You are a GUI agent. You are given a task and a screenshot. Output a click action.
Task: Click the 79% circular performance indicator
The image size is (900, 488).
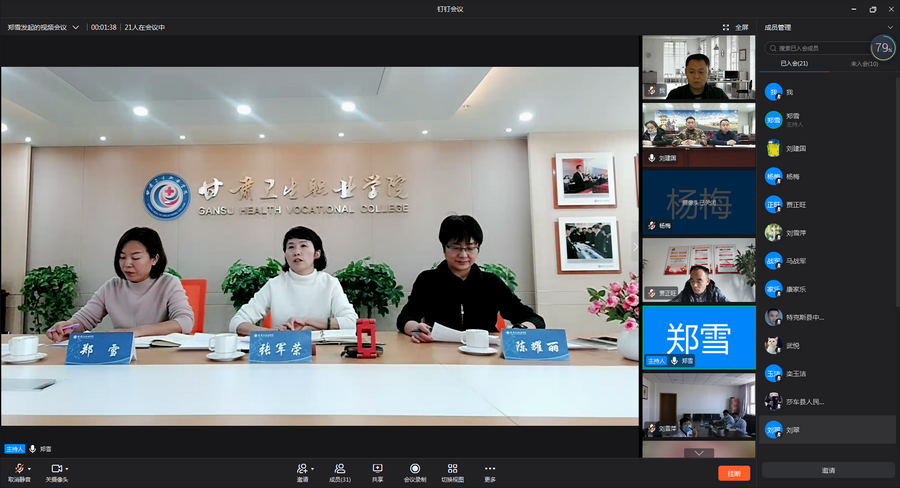coord(882,48)
